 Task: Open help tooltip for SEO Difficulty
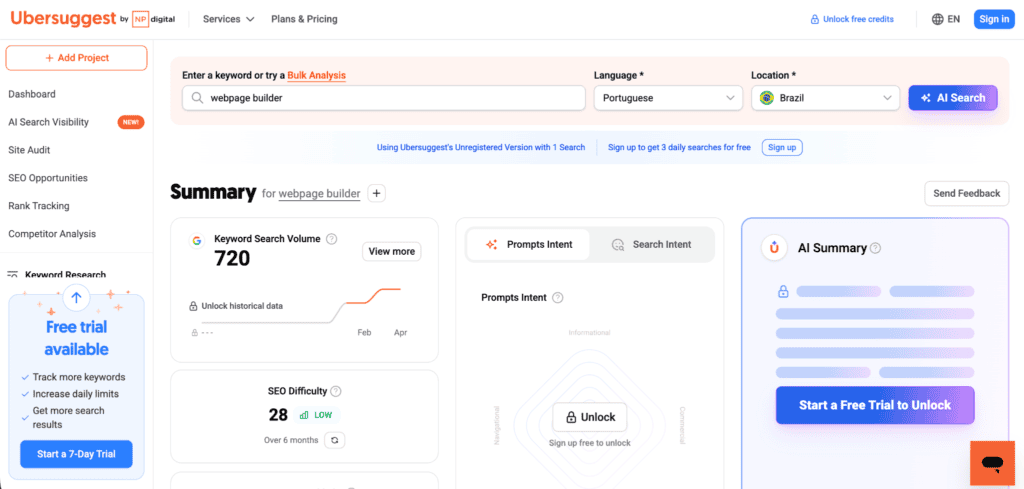pos(336,391)
